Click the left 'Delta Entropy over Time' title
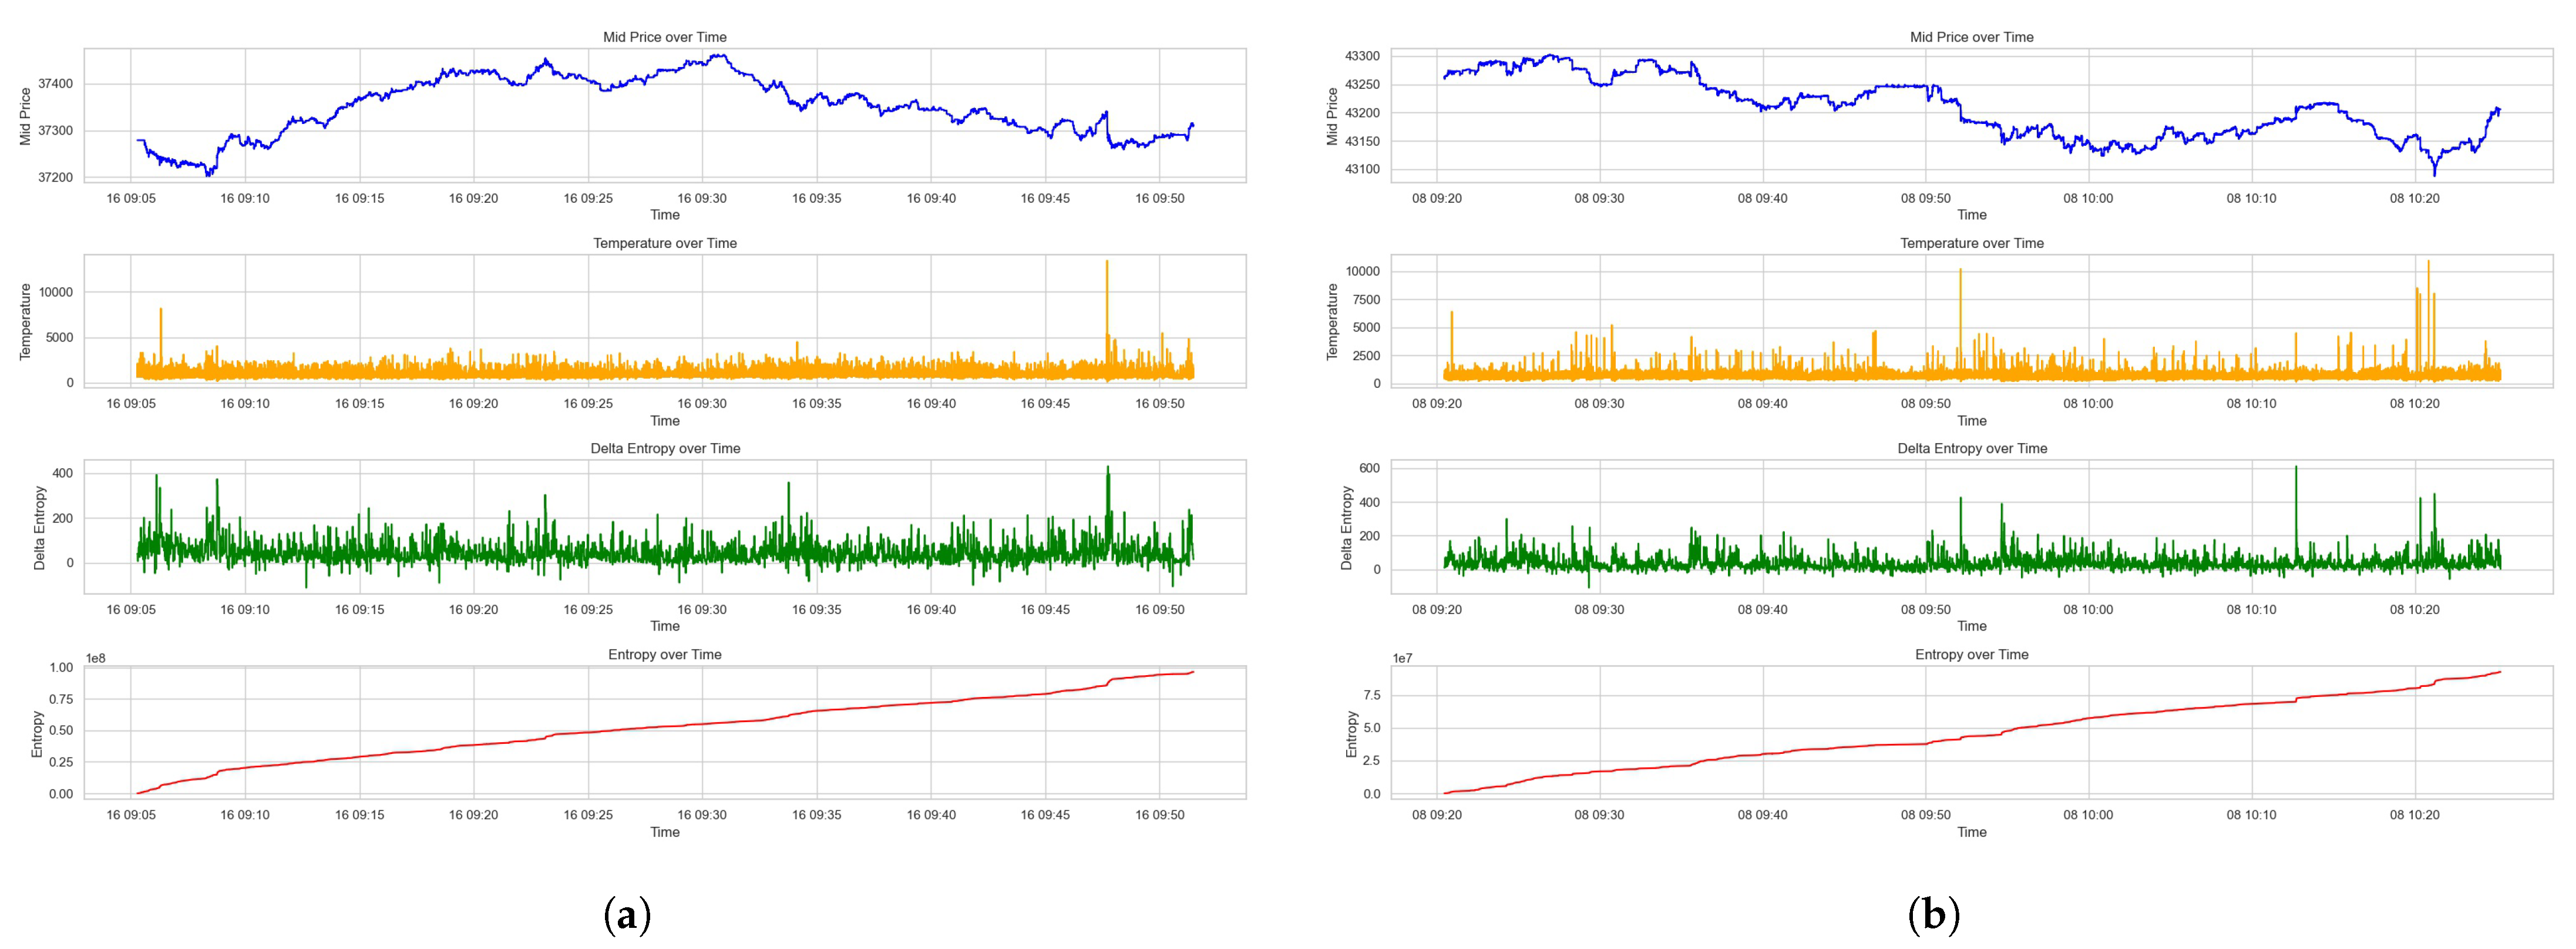The width and height of the screenshot is (2576, 949). [664, 448]
